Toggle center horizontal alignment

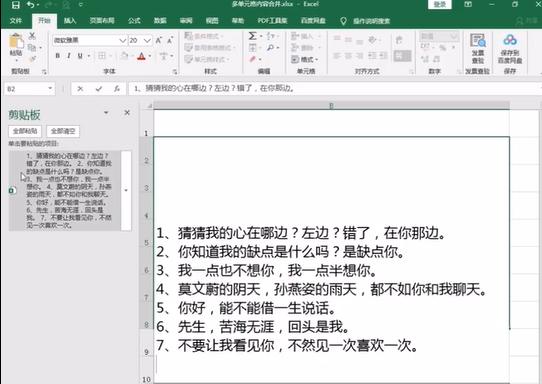coord(348,56)
